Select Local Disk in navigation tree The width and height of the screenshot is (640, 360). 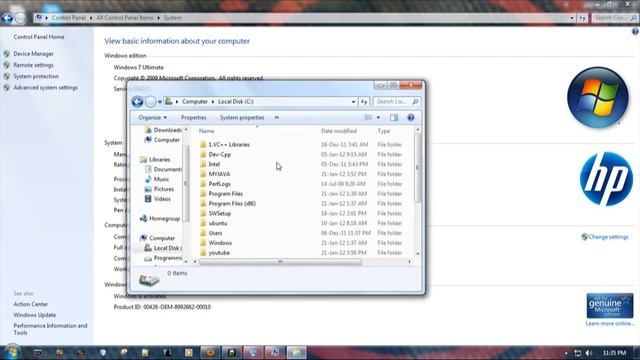(163, 248)
